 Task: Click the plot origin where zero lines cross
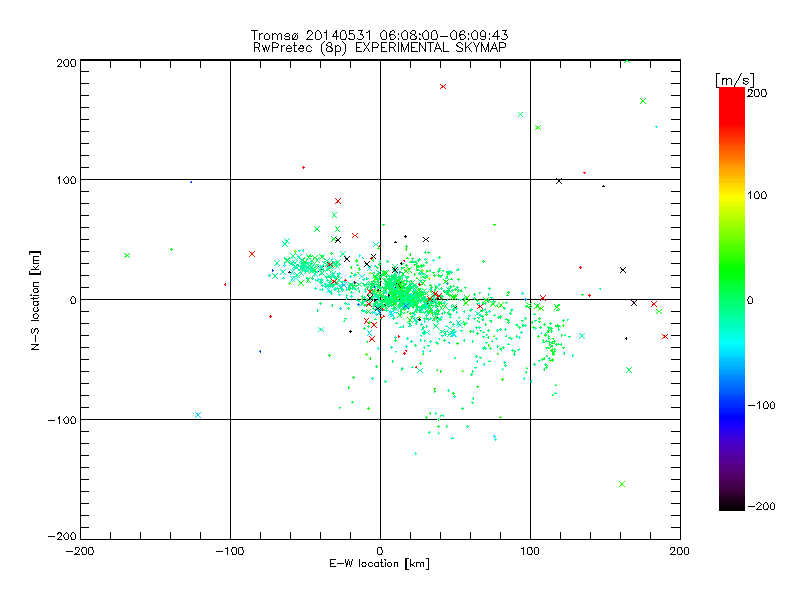tap(380, 299)
